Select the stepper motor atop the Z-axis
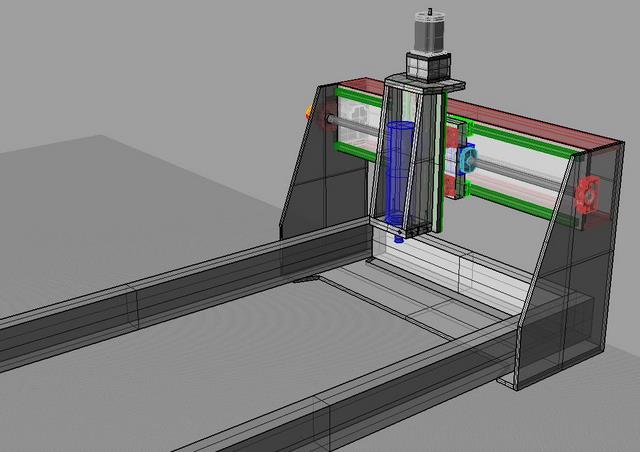The width and height of the screenshot is (640, 452). point(429,31)
